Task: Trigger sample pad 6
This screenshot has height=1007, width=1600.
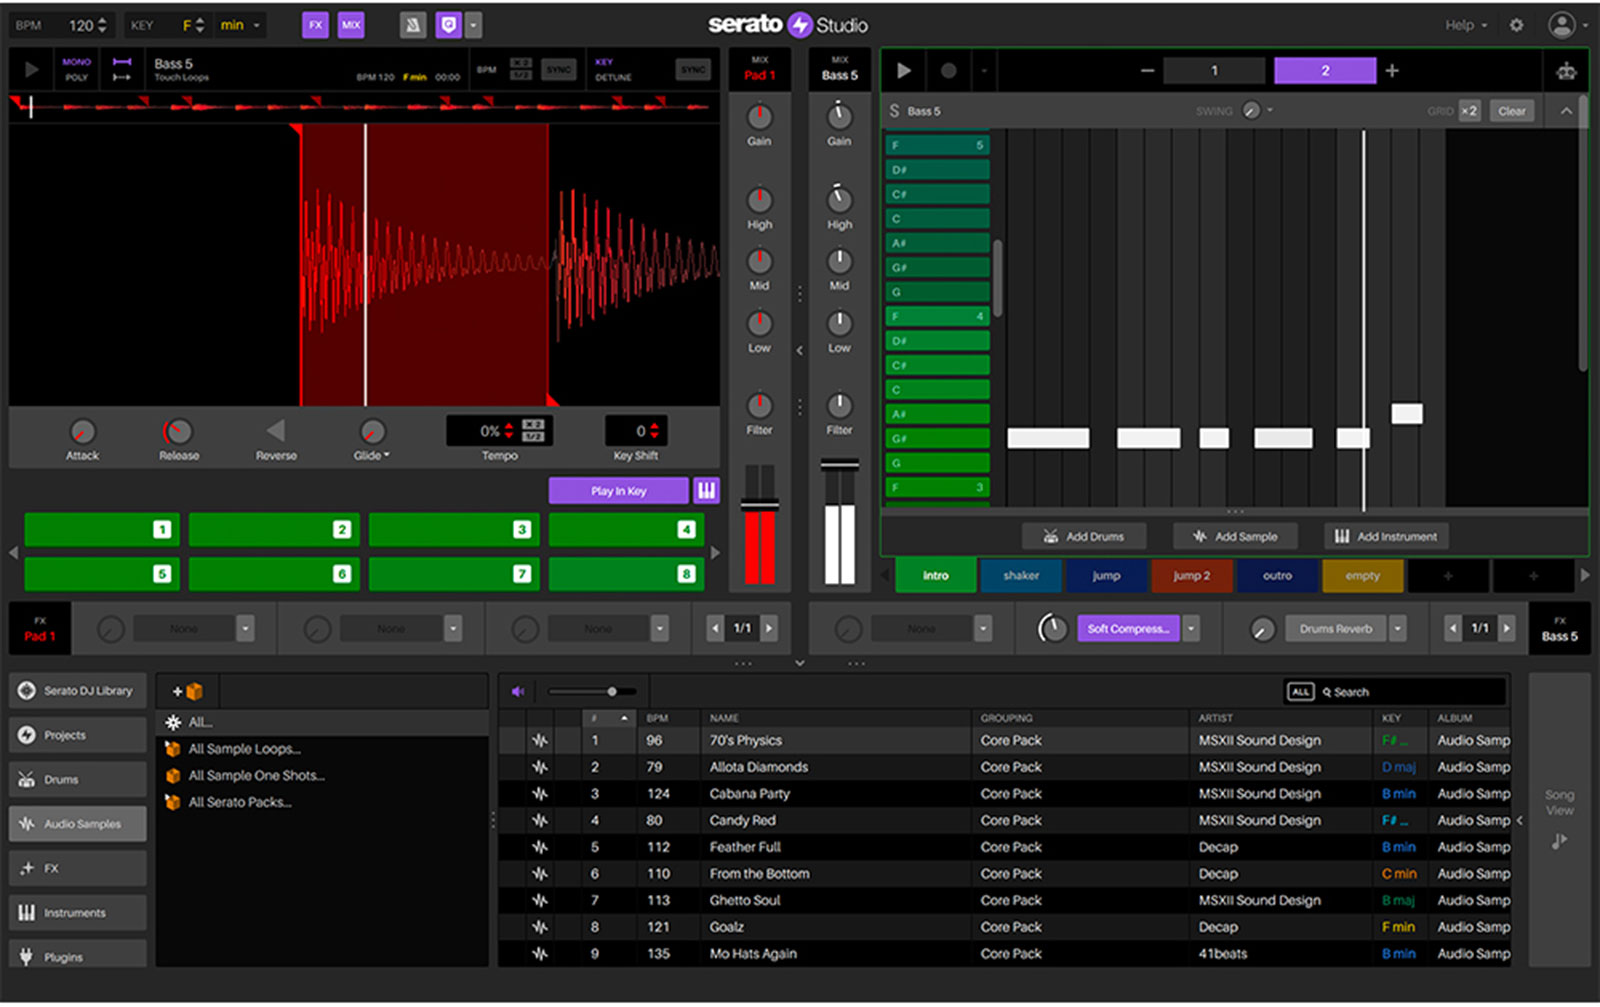Action: pyautogui.click(x=273, y=574)
